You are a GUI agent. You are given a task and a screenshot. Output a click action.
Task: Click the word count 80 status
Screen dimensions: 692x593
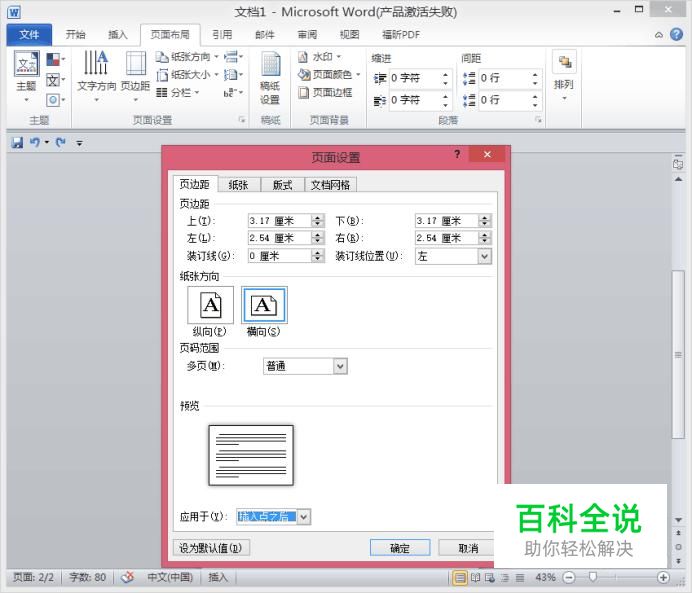tap(87, 577)
